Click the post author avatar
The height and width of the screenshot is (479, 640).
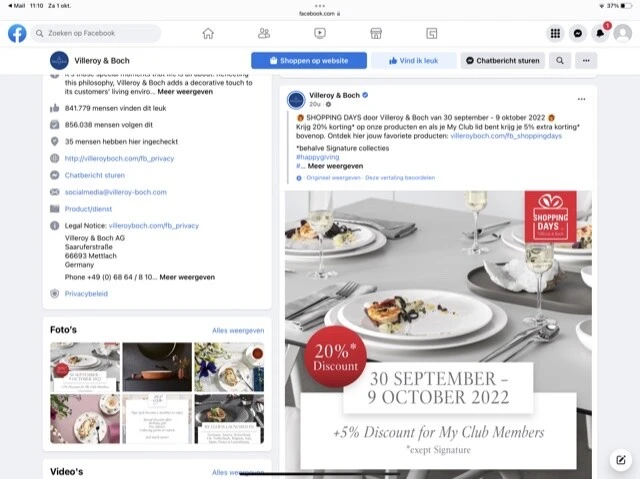[296, 100]
